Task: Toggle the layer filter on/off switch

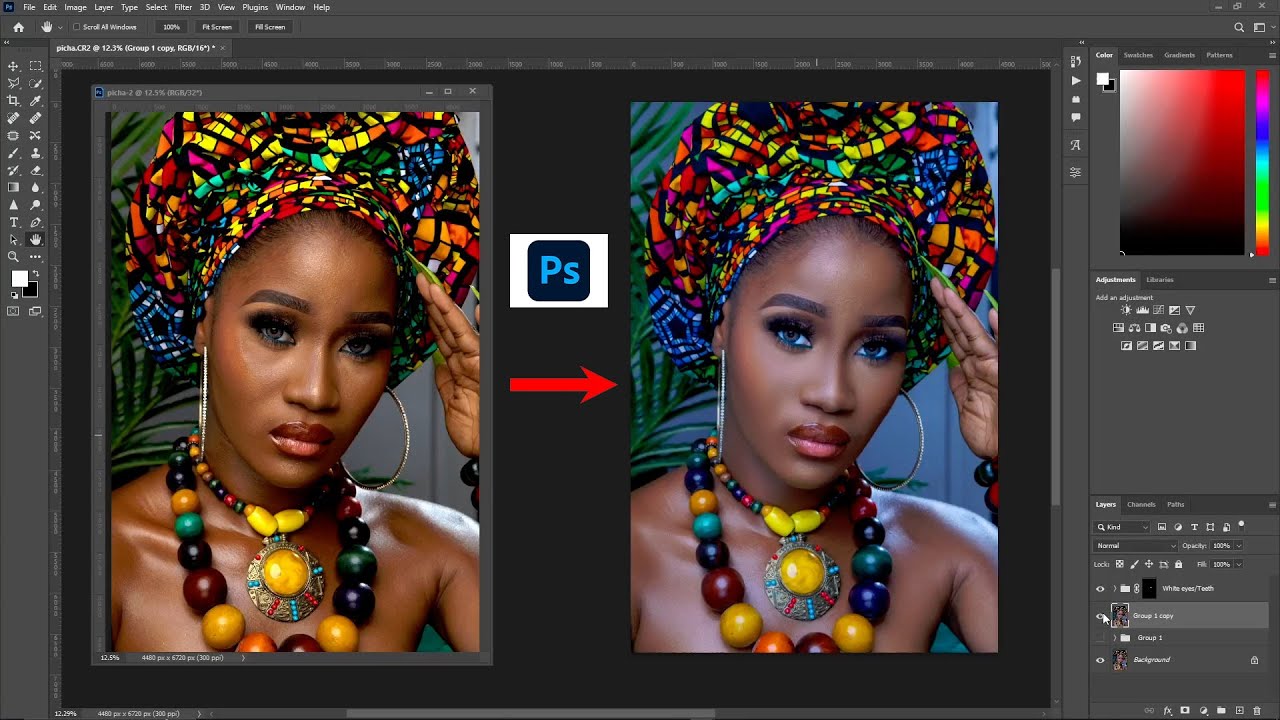Action: click(x=1241, y=525)
